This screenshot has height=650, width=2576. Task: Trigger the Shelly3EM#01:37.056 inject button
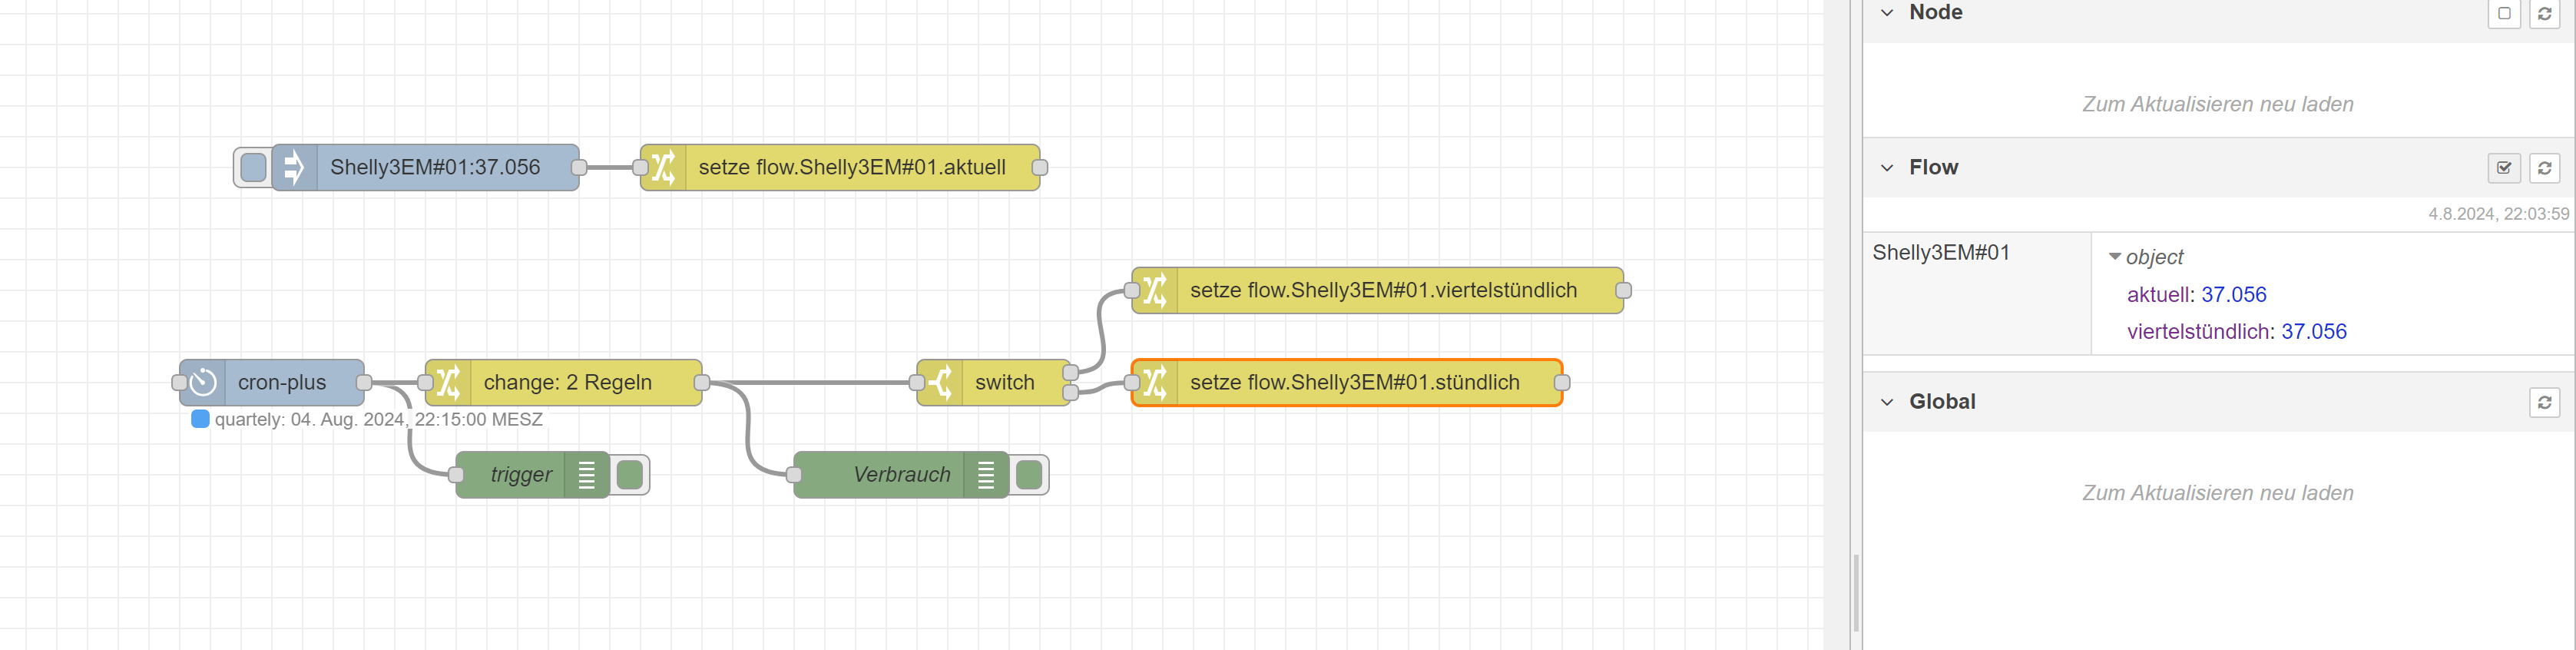click(x=253, y=167)
